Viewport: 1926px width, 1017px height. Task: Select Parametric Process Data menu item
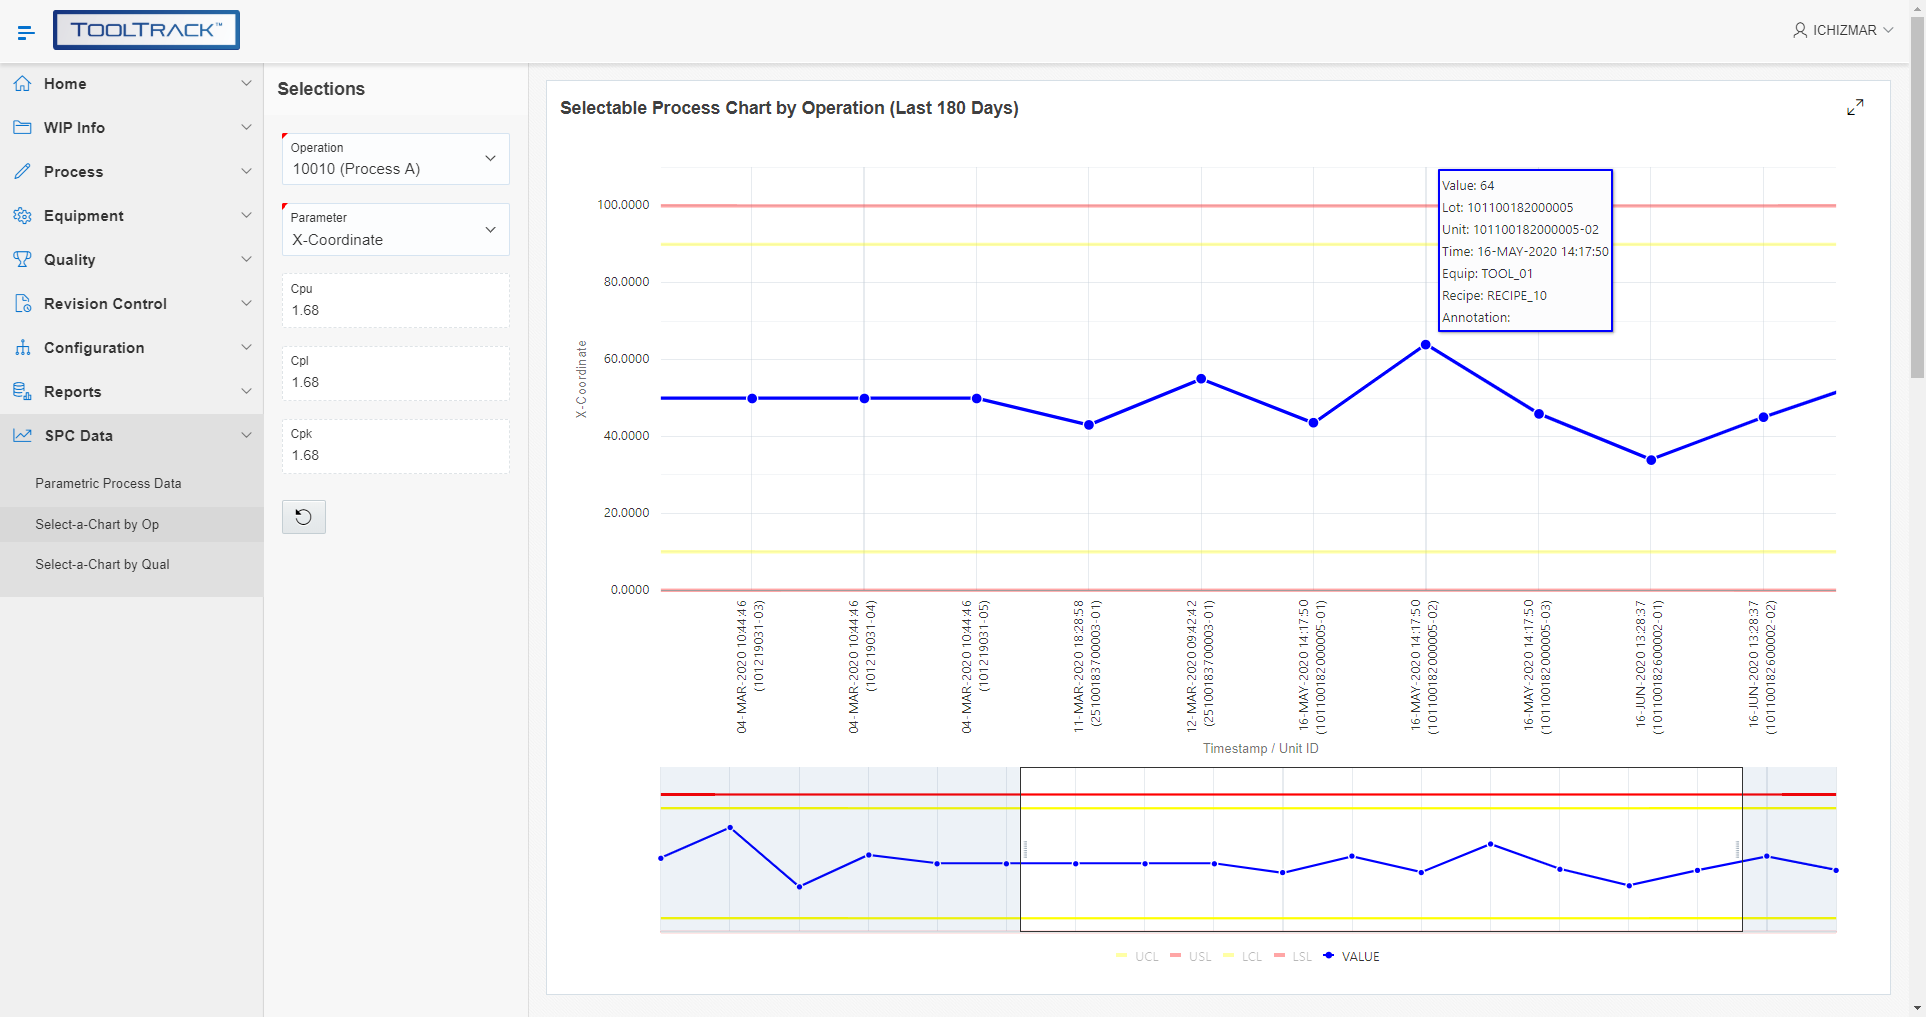point(108,483)
